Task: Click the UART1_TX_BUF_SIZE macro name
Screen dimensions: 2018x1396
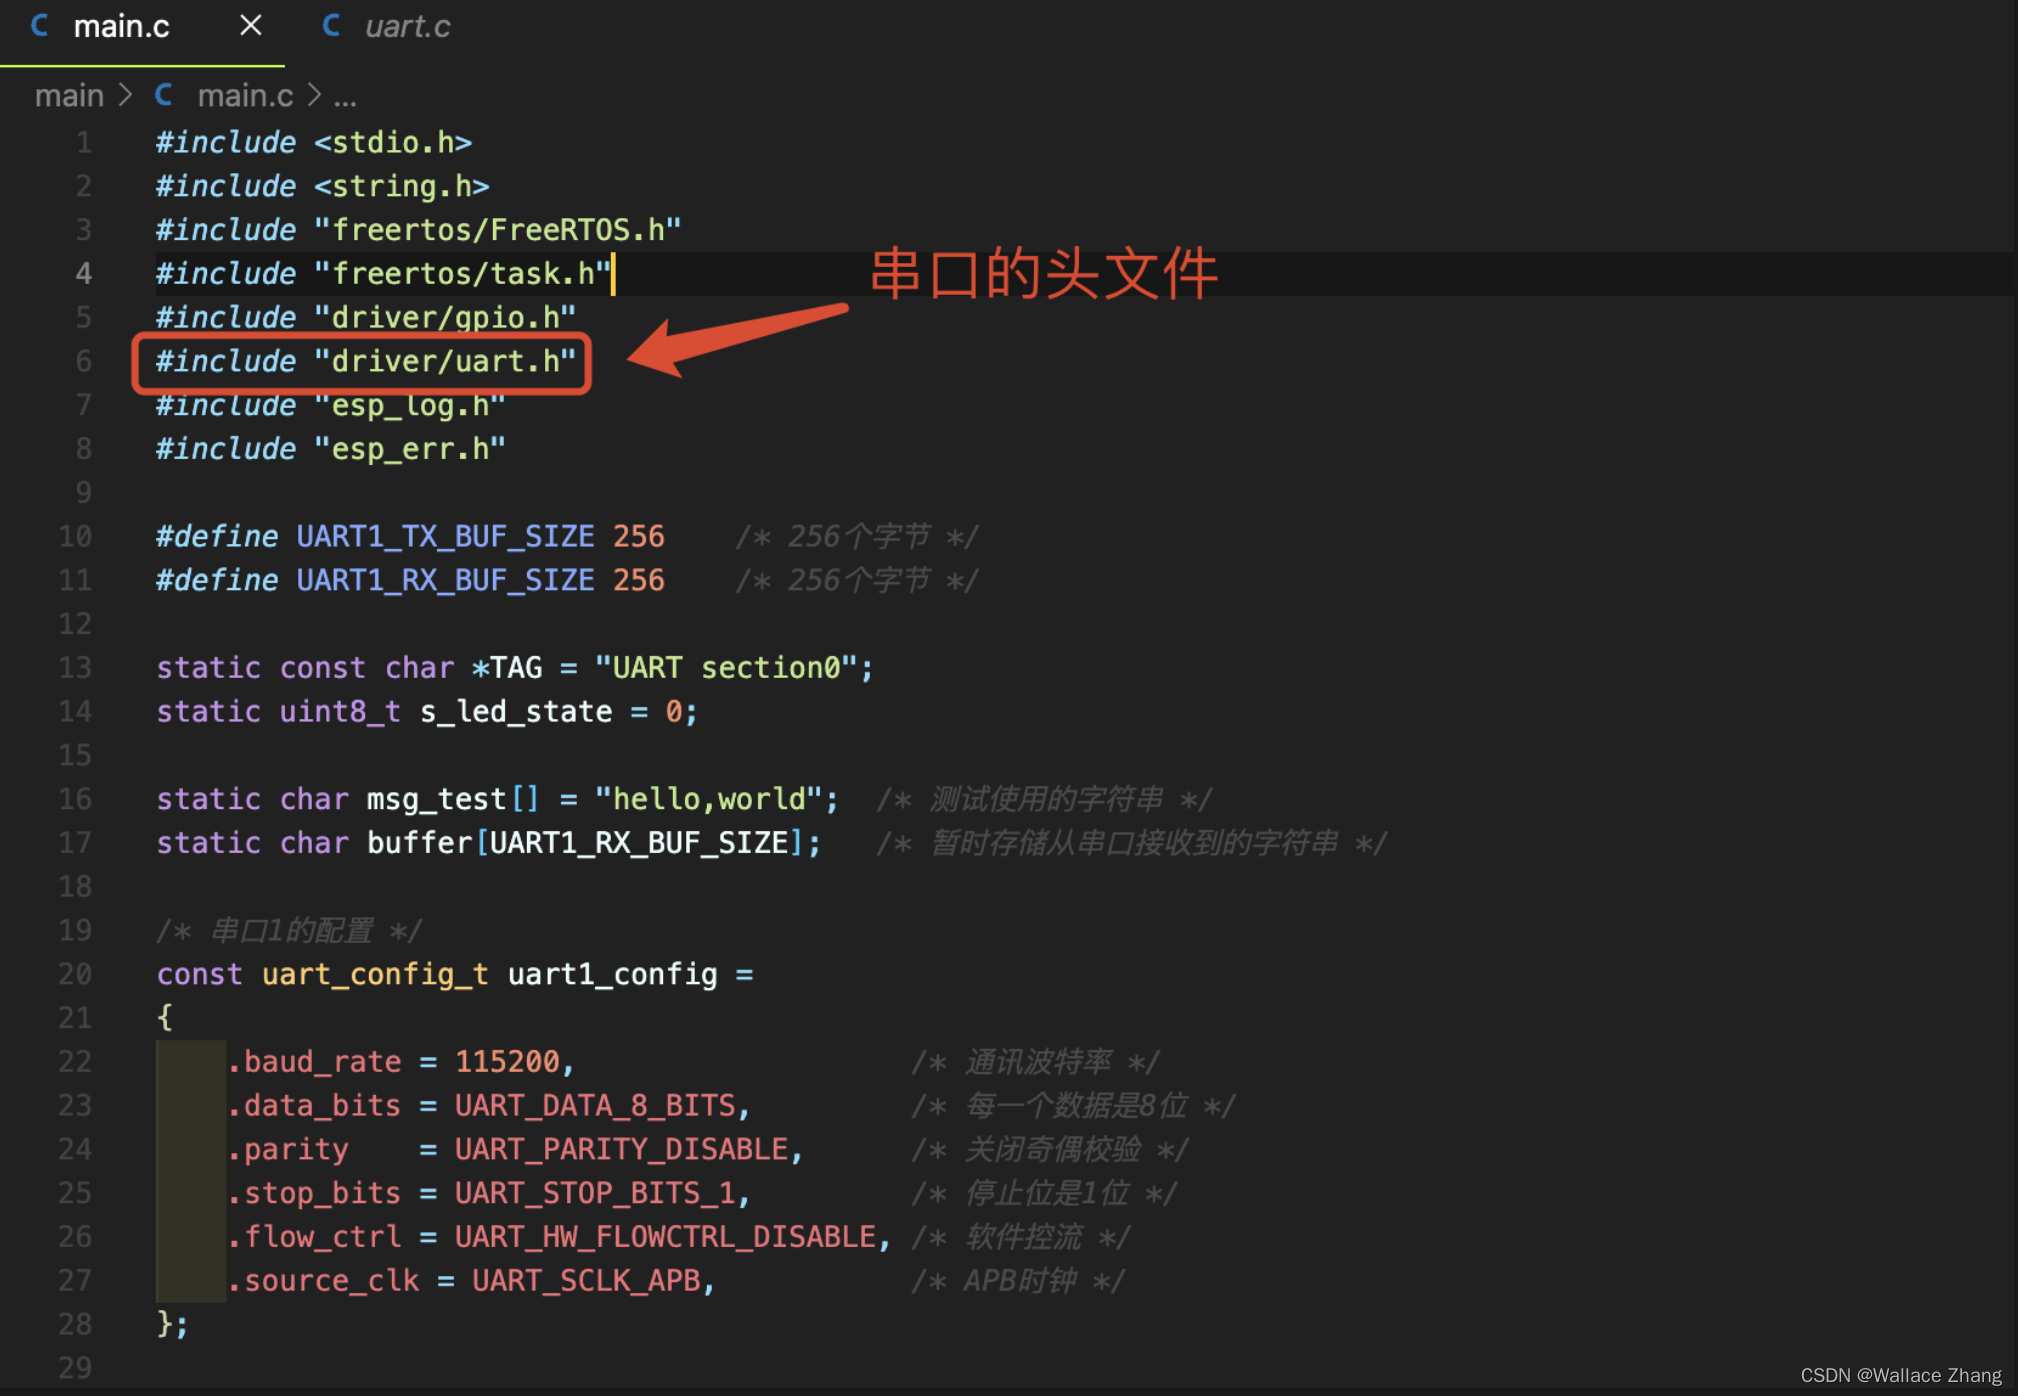Action: click(x=445, y=537)
